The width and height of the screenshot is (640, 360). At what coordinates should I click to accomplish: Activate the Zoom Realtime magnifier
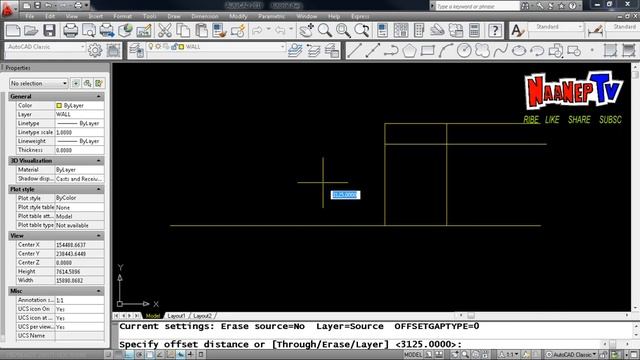click(x=325, y=31)
